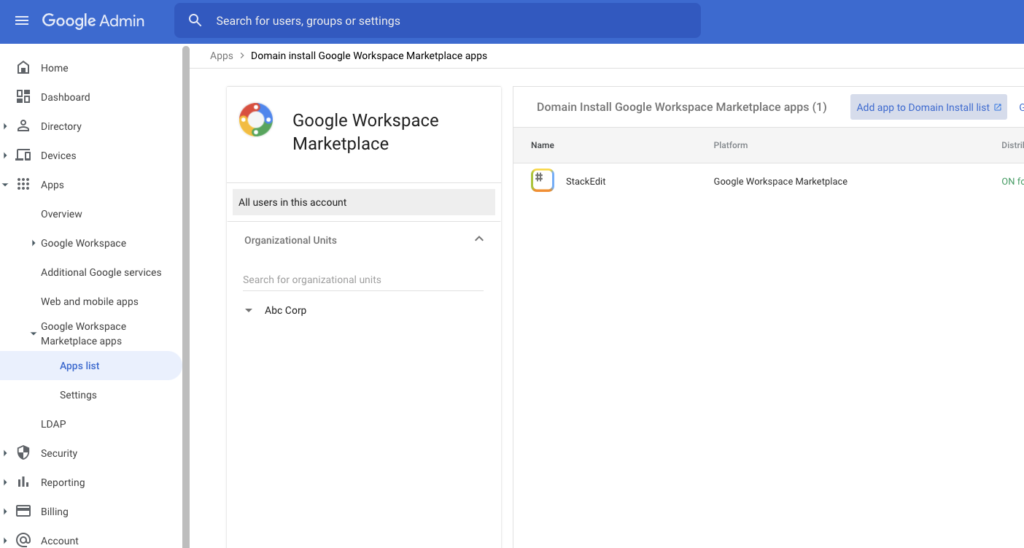
Task: Click the Apps breadcrumb link
Action: tap(221, 56)
